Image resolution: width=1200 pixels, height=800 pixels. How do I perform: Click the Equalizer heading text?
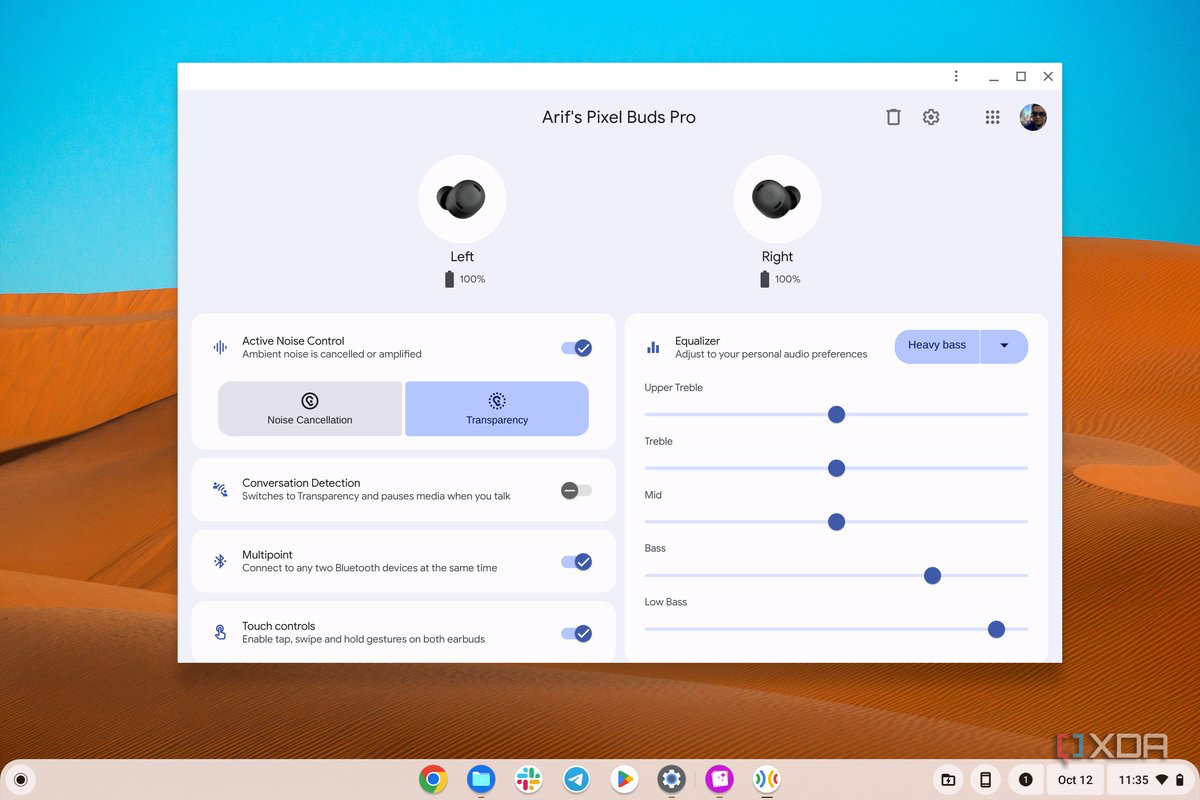pyautogui.click(x=698, y=341)
